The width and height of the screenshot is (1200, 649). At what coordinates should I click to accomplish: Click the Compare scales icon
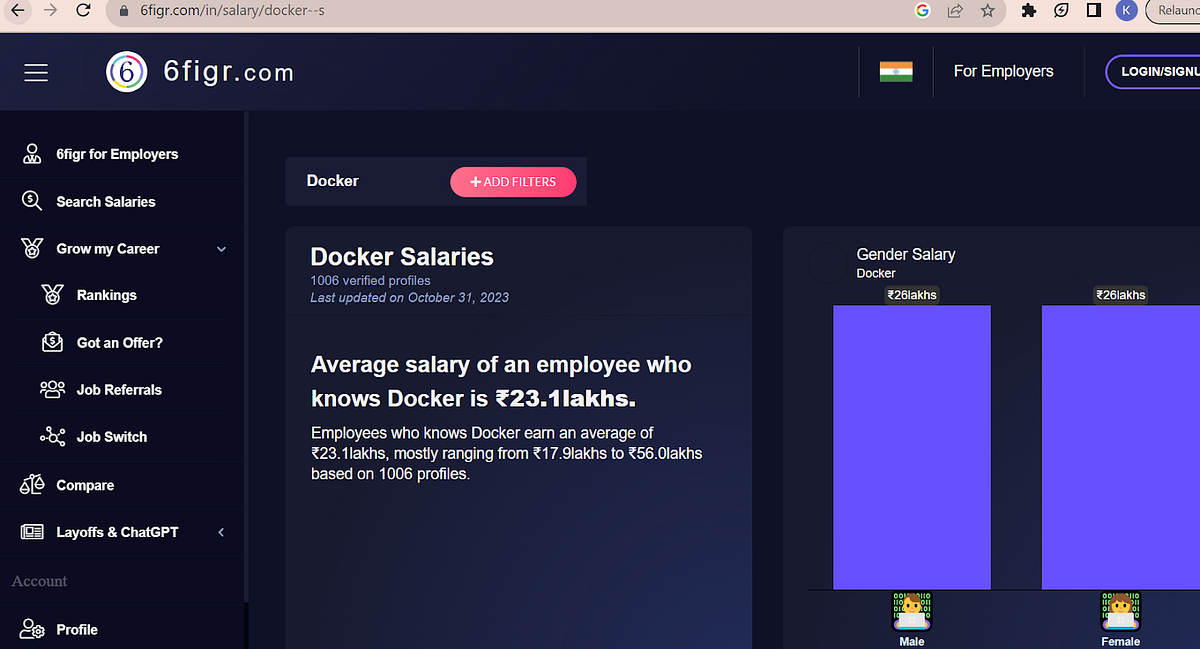pyautogui.click(x=32, y=485)
